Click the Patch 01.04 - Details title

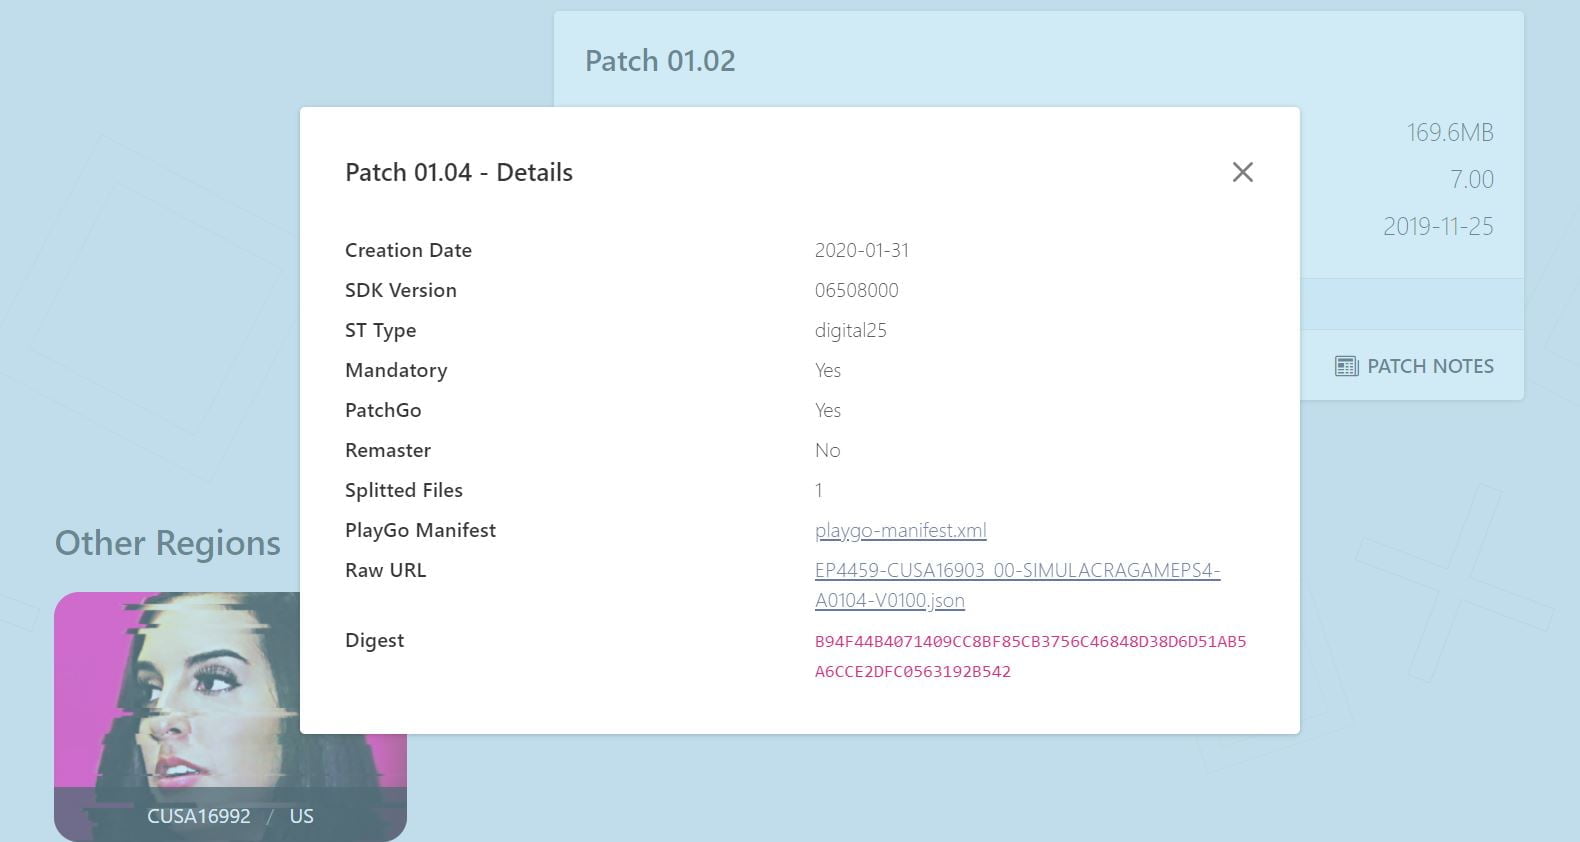[458, 172]
